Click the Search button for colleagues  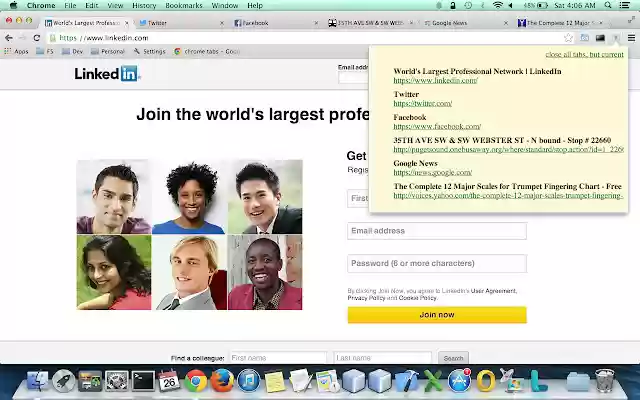tap(453, 358)
